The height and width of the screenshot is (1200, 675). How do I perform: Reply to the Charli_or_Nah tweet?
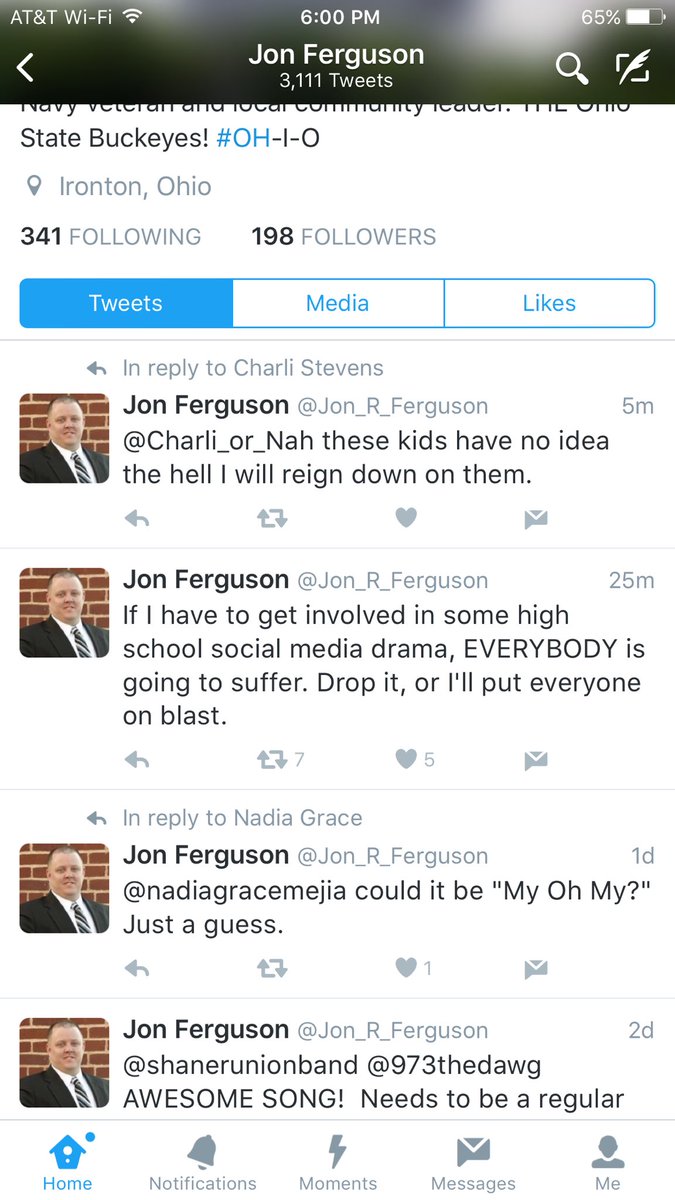(137, 518)
